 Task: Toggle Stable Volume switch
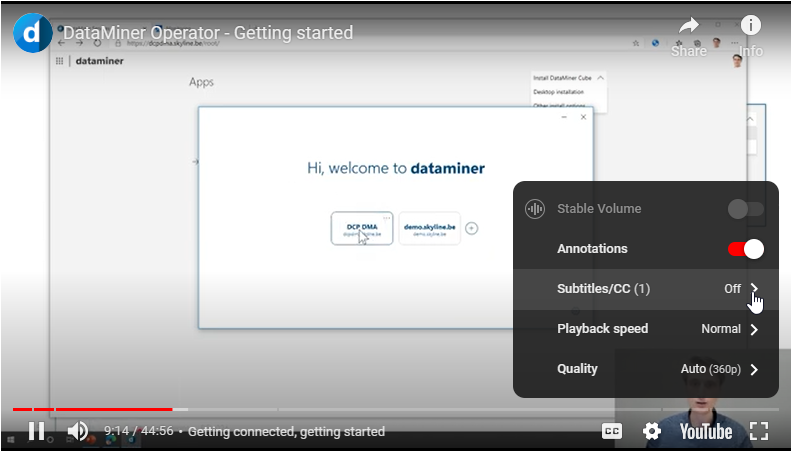(x=746, y=208)
